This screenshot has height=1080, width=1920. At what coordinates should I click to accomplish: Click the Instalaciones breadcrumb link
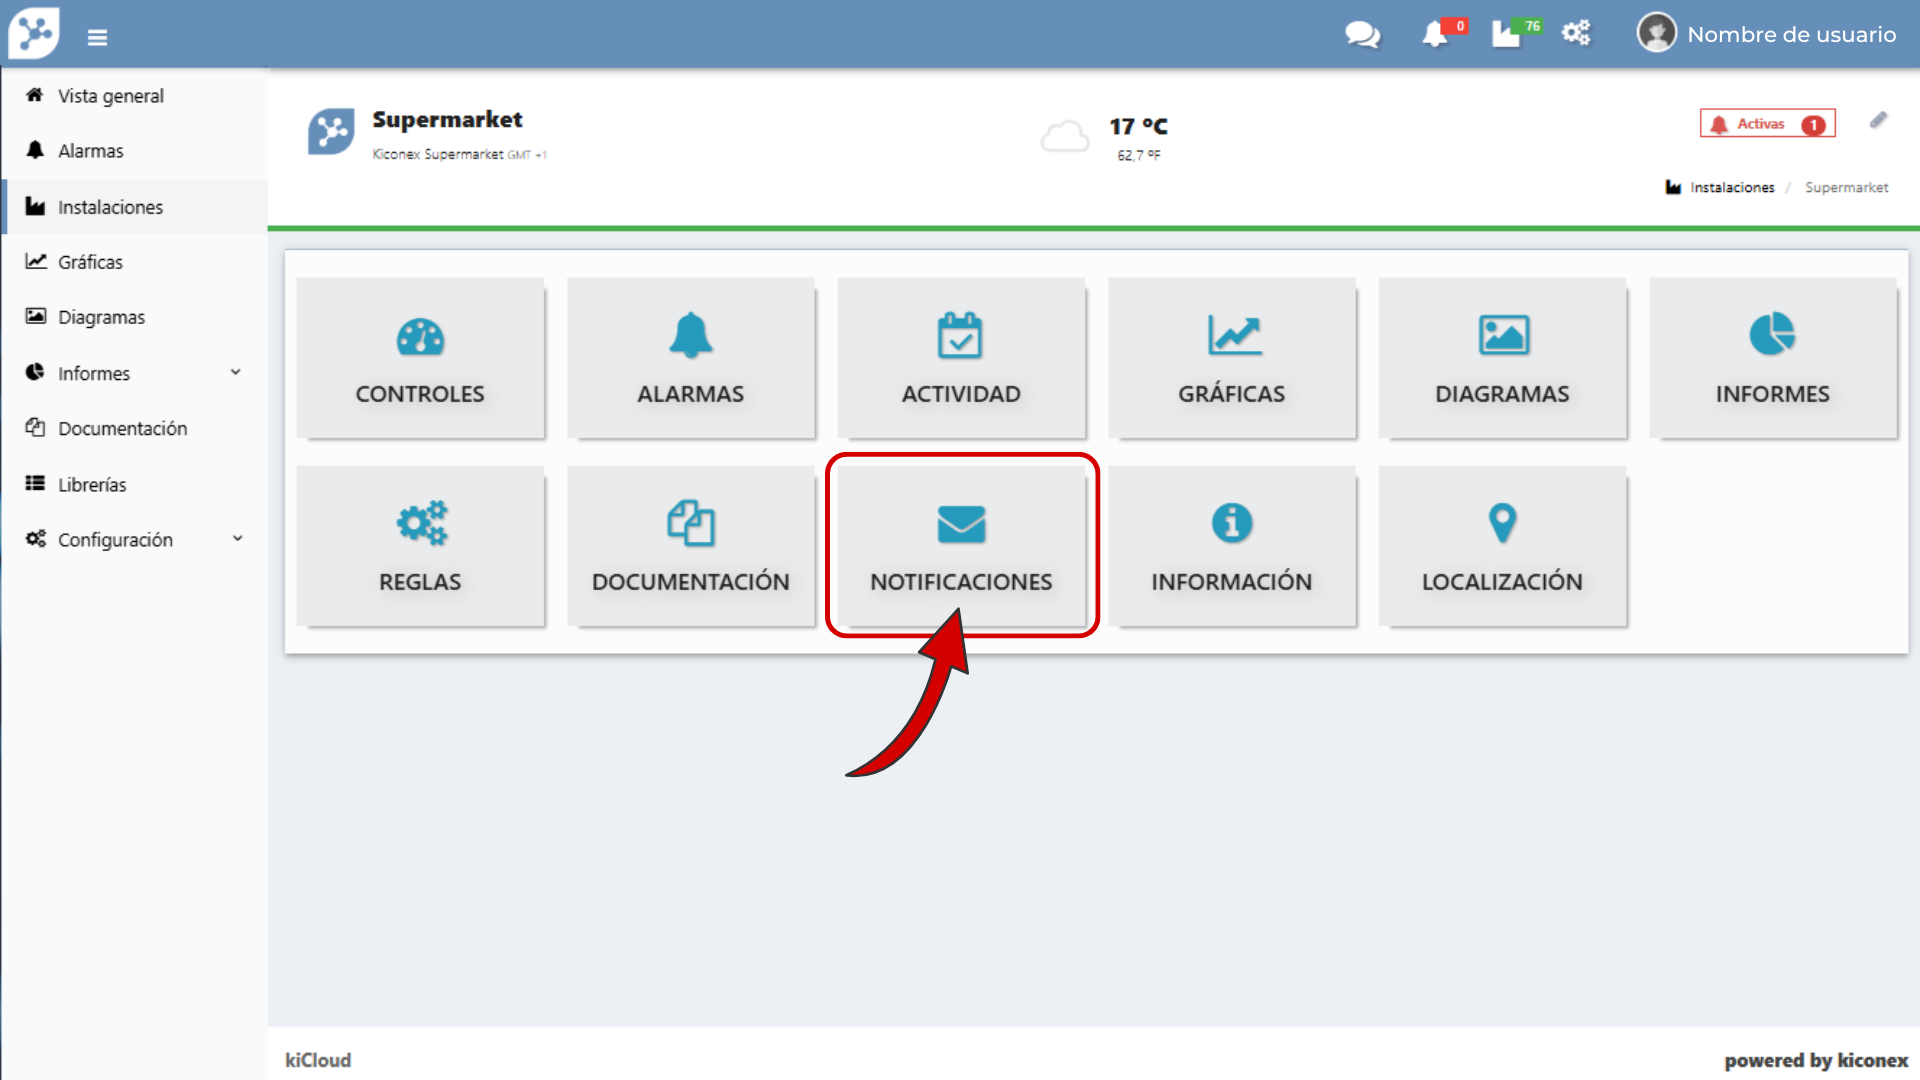1731,188
